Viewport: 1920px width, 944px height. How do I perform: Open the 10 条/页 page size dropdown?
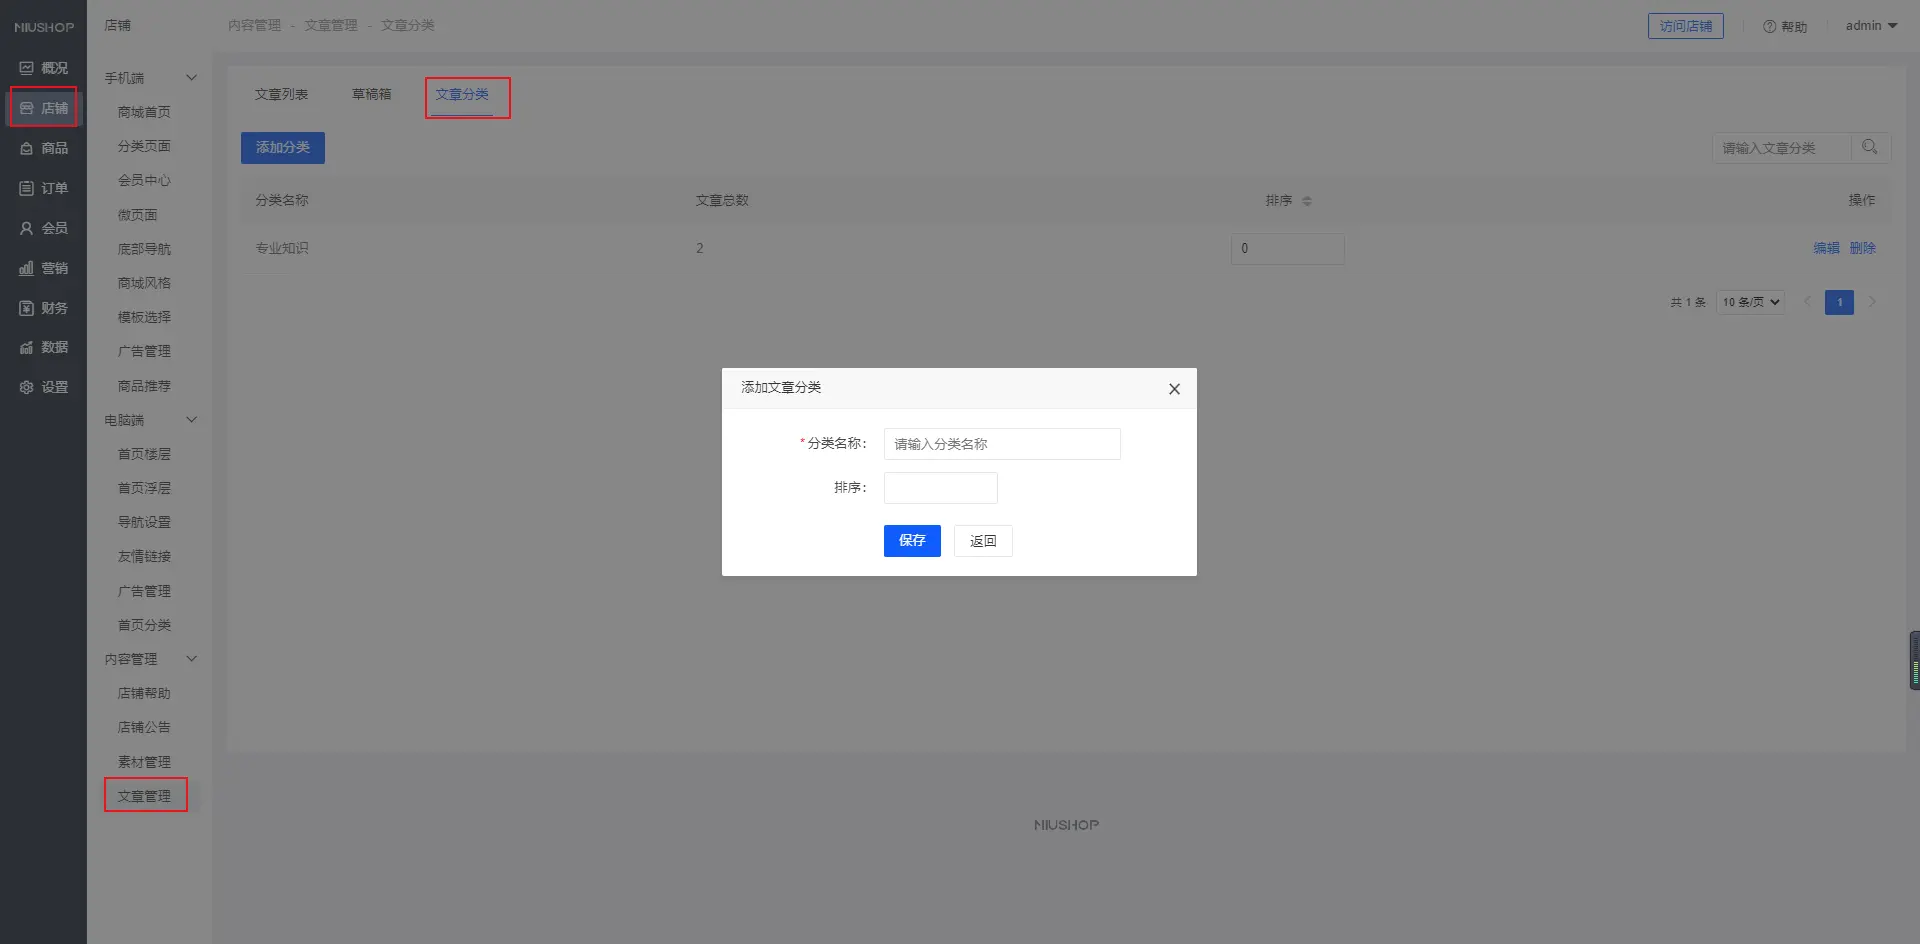(1750, 302)
